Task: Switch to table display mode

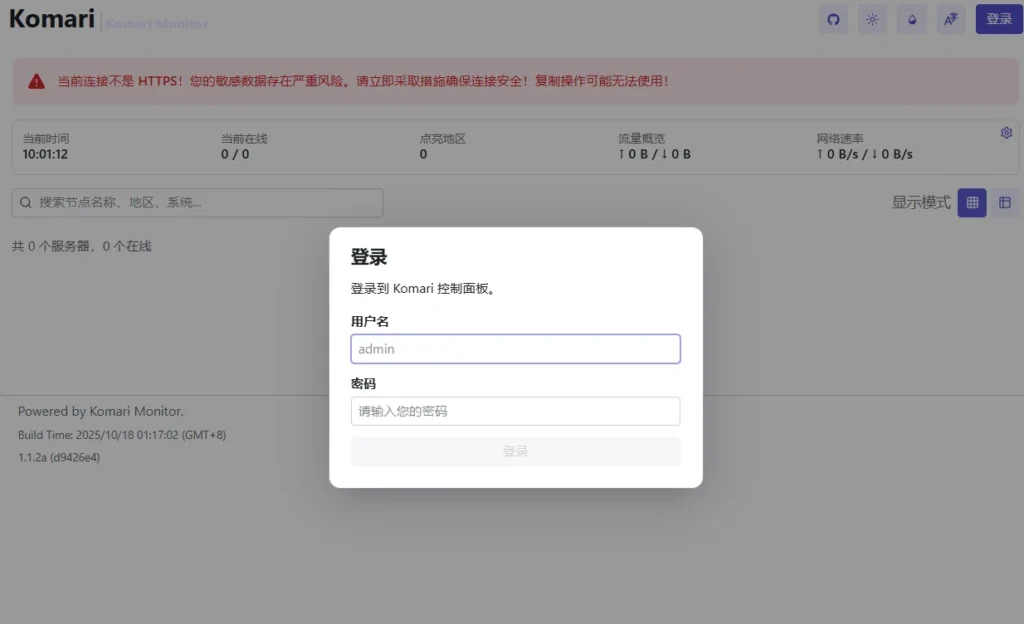Action: pos(1005,203)
